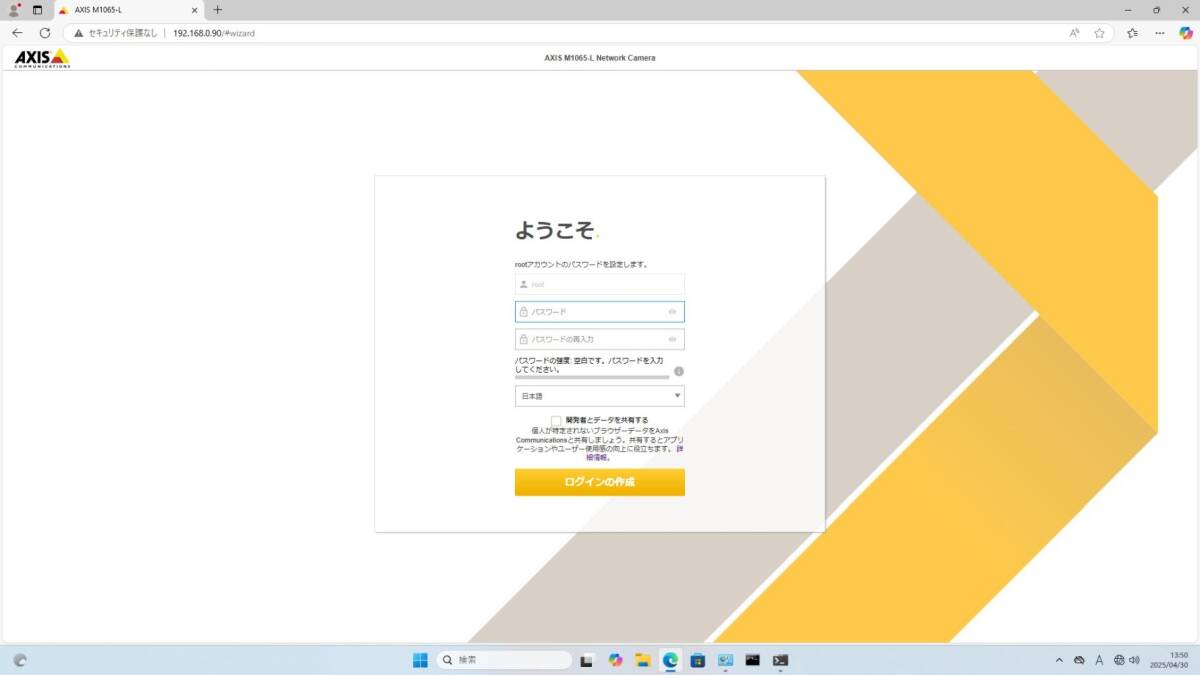
Task: Go back with the browser back arrow
Action: pyautogui.click(x=17, y=33)
